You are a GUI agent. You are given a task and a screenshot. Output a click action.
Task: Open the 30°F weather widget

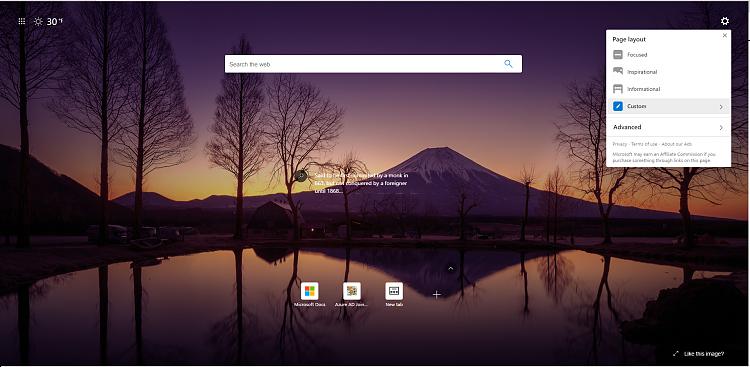pos(48,21)
